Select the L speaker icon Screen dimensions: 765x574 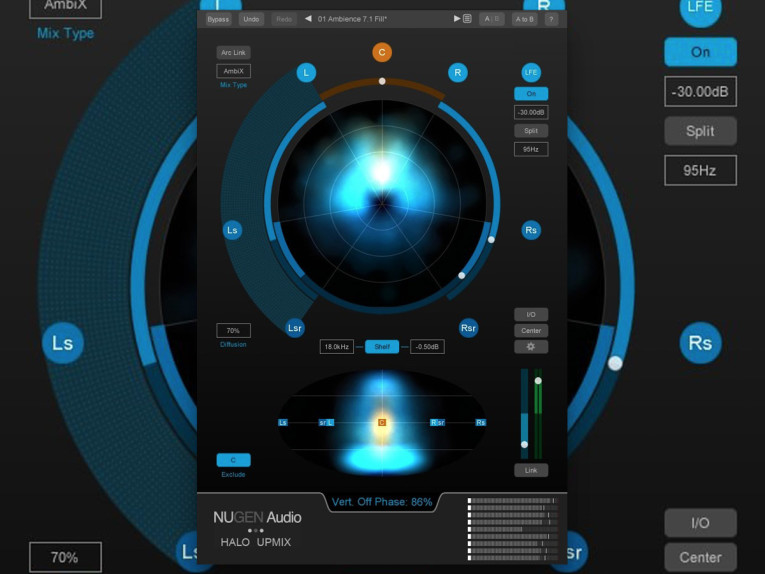(306, 73)
